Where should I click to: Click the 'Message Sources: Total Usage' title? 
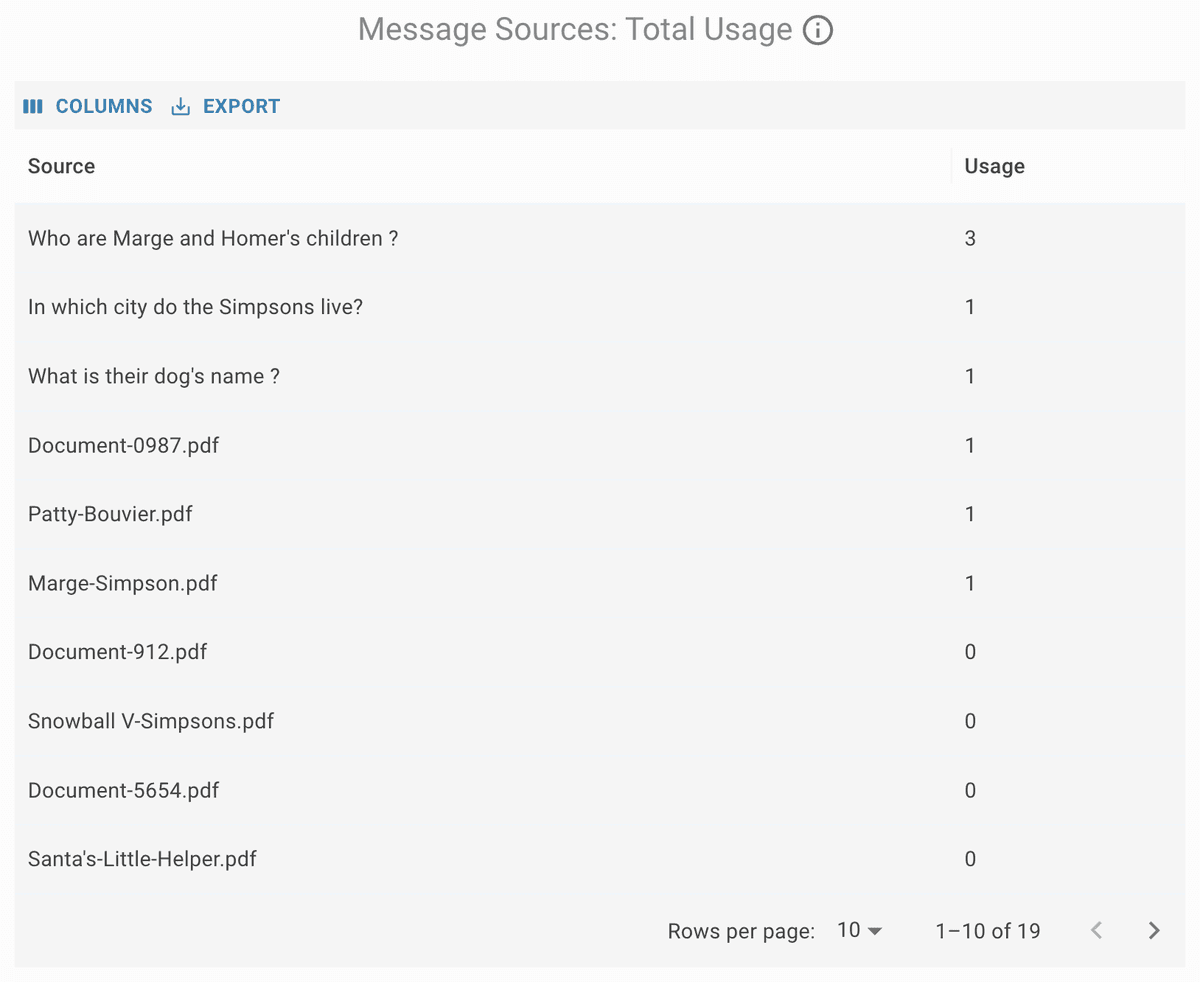pyautogui.click(x=575, y=30)
